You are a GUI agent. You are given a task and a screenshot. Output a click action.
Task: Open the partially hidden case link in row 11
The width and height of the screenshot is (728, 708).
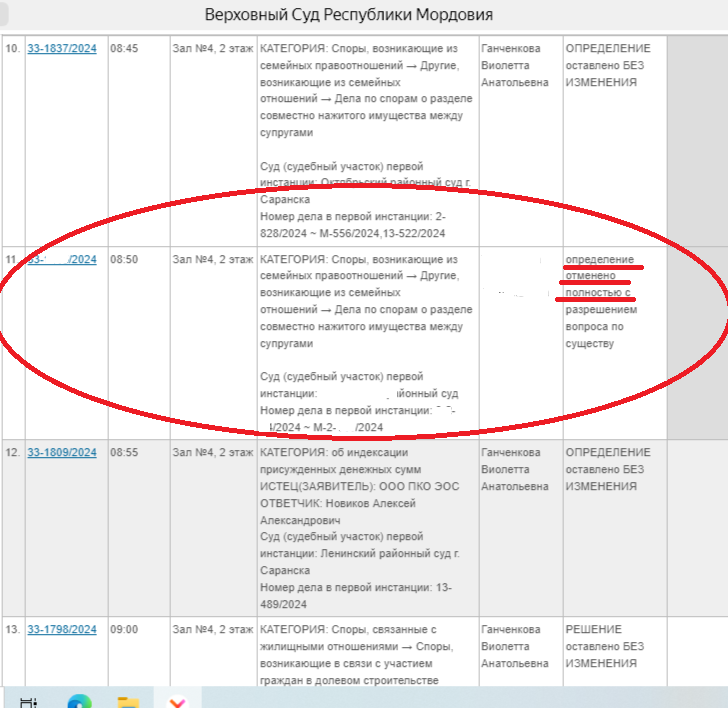[x=62, y=259]
